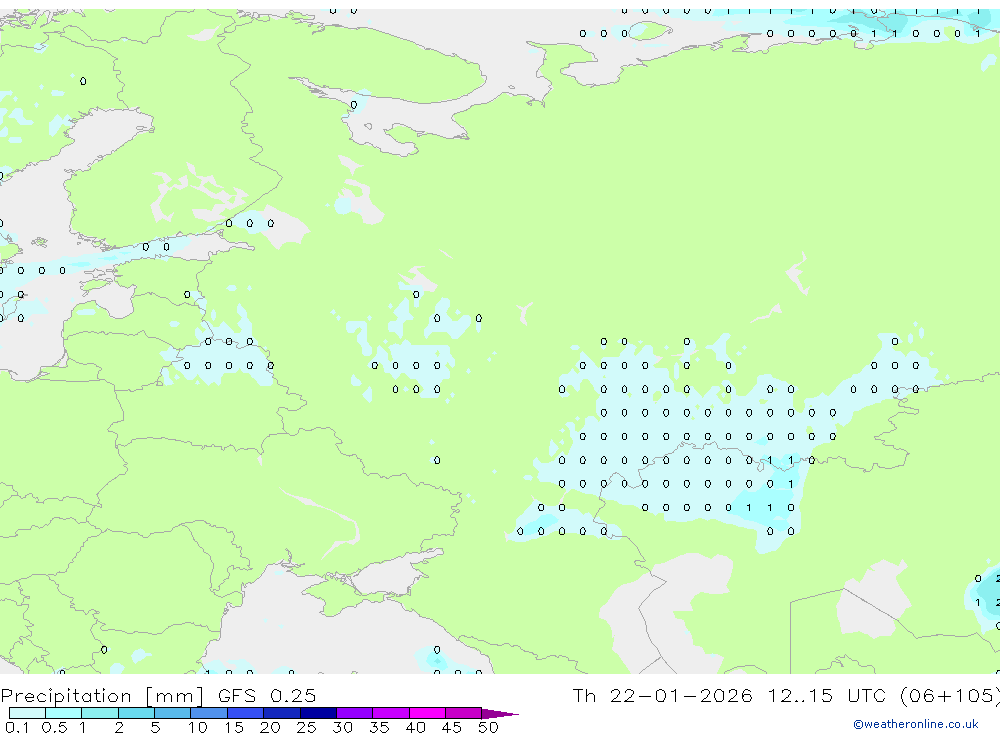Click the 15–20 mm legend color segment
The height and width of the screenshot is (733, 1000).
tap(245, 713)
